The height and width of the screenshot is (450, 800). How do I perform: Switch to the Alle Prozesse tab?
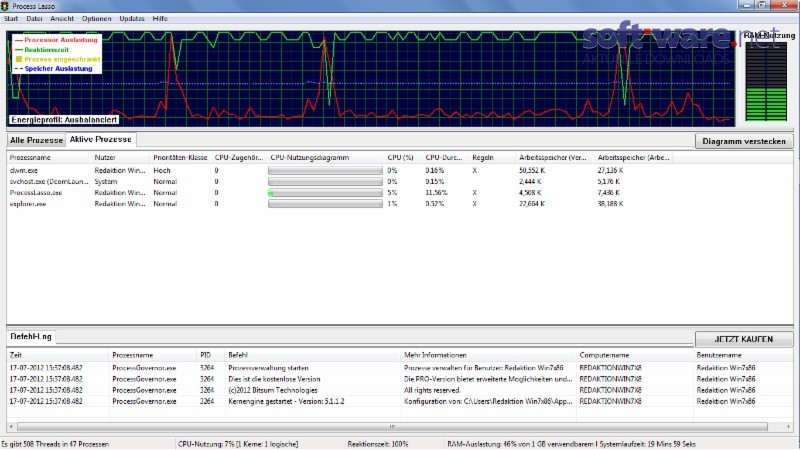coord(36,140)
